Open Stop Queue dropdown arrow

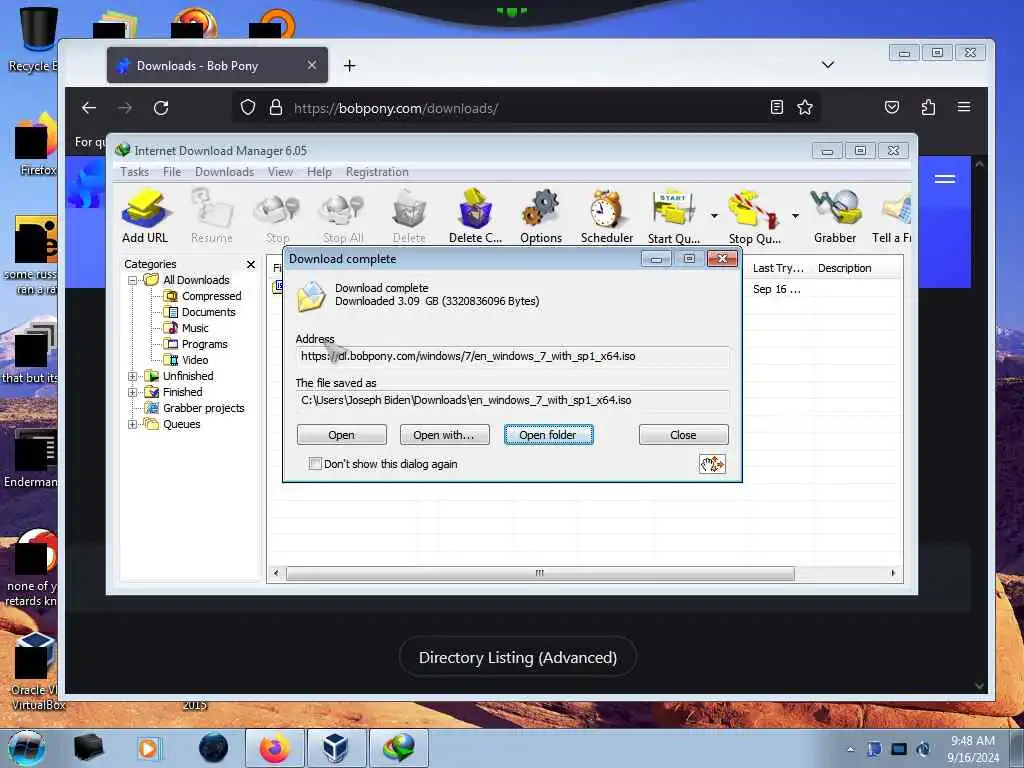tap(795, 216)
